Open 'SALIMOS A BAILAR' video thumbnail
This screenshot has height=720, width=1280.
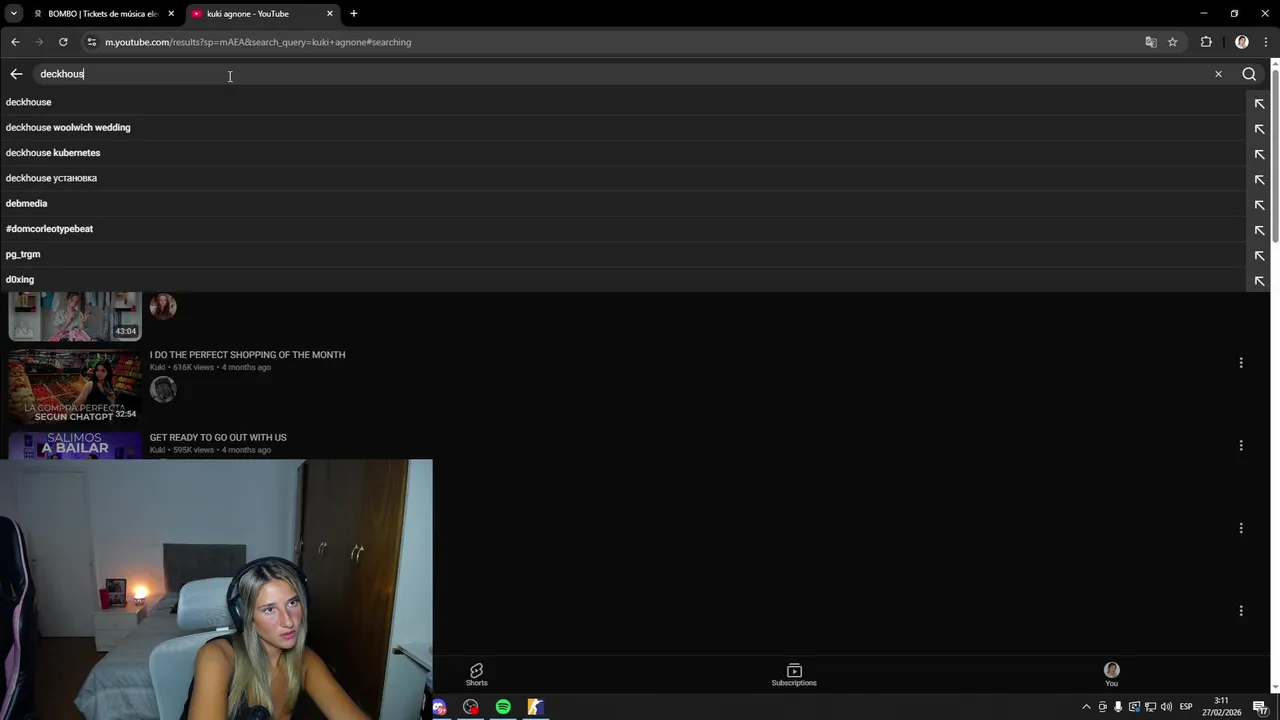click(x=75, y=445)
